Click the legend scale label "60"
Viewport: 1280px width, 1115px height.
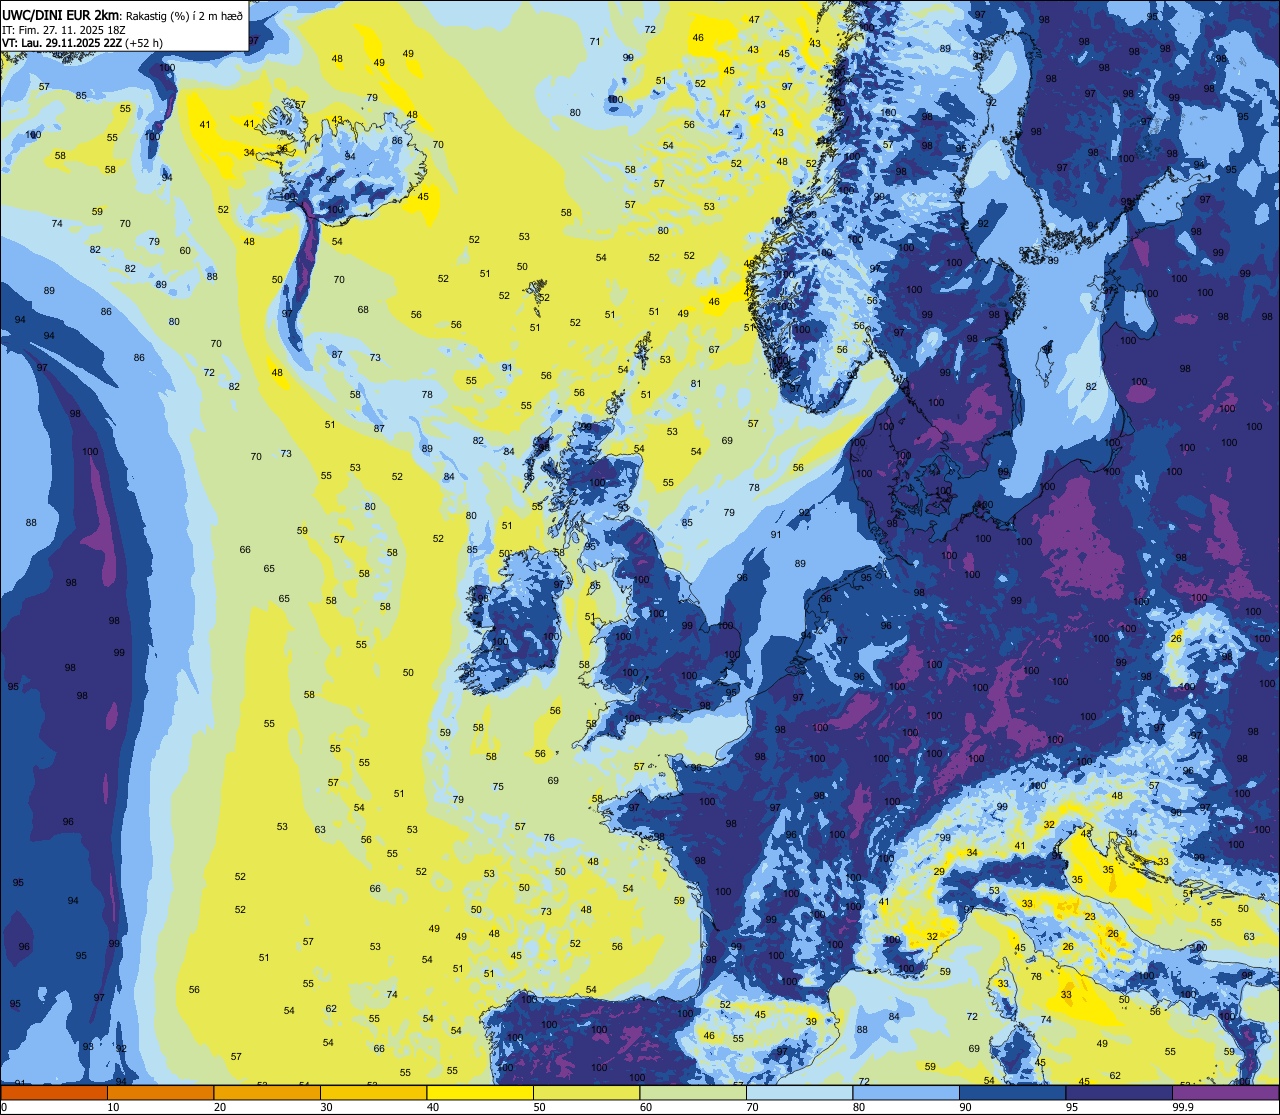point(646,1107)
